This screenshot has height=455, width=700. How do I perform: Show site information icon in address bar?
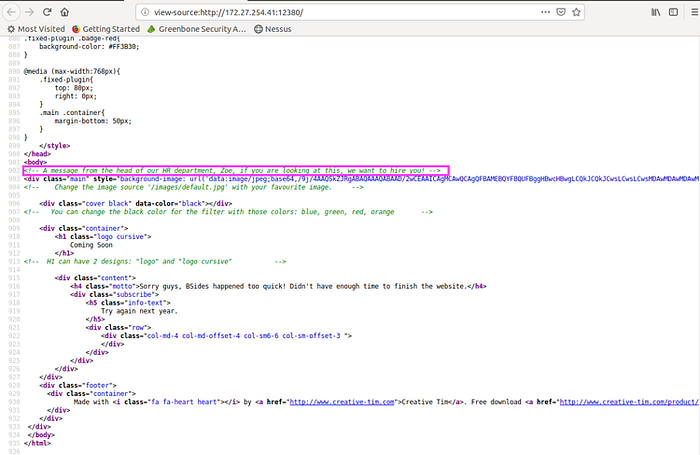145,12
